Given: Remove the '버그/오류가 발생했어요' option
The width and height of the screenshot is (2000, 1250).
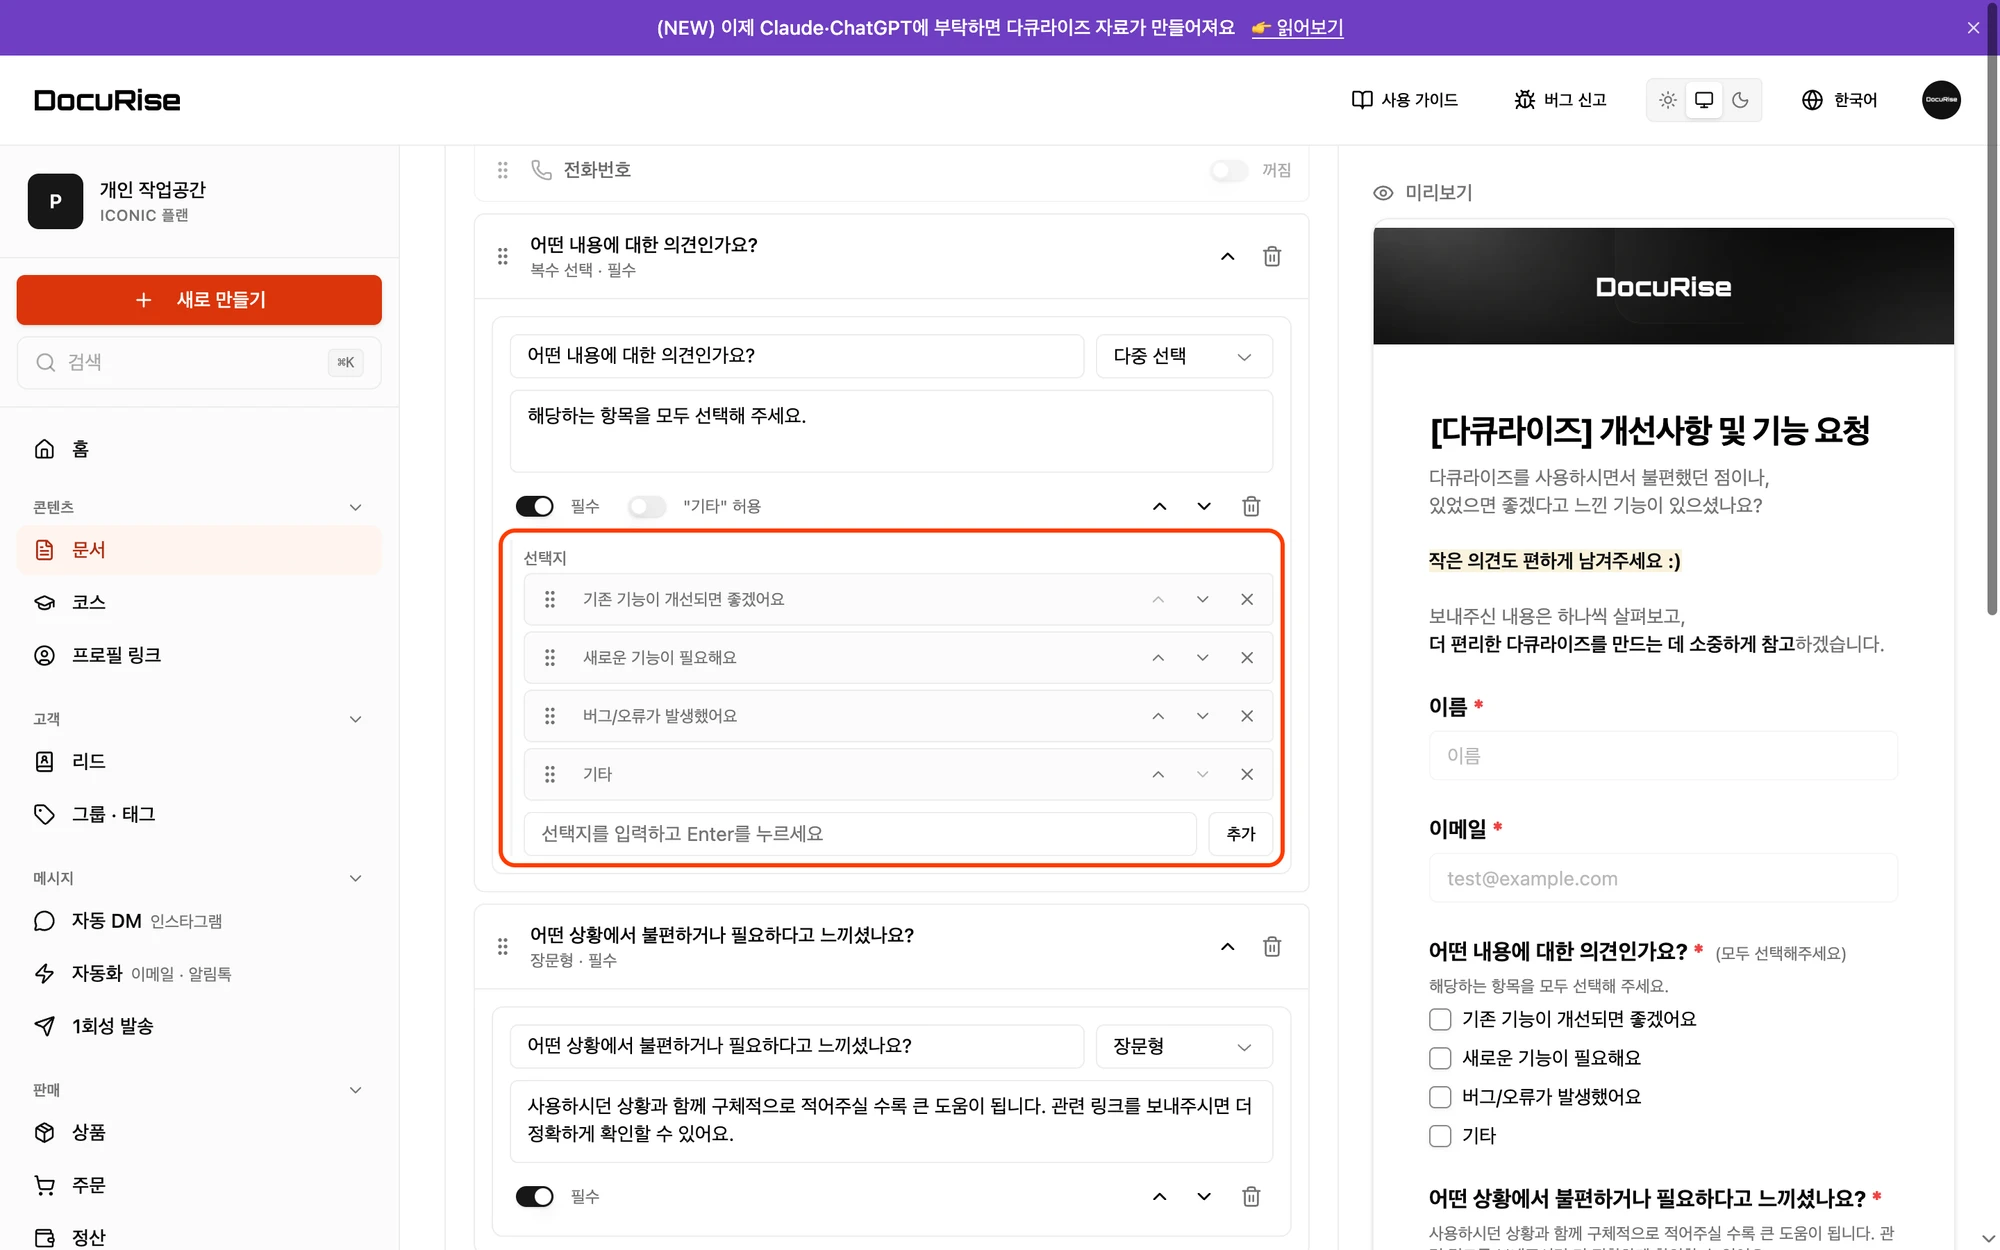Looking at the screenshot, I should click(1247, 716).
